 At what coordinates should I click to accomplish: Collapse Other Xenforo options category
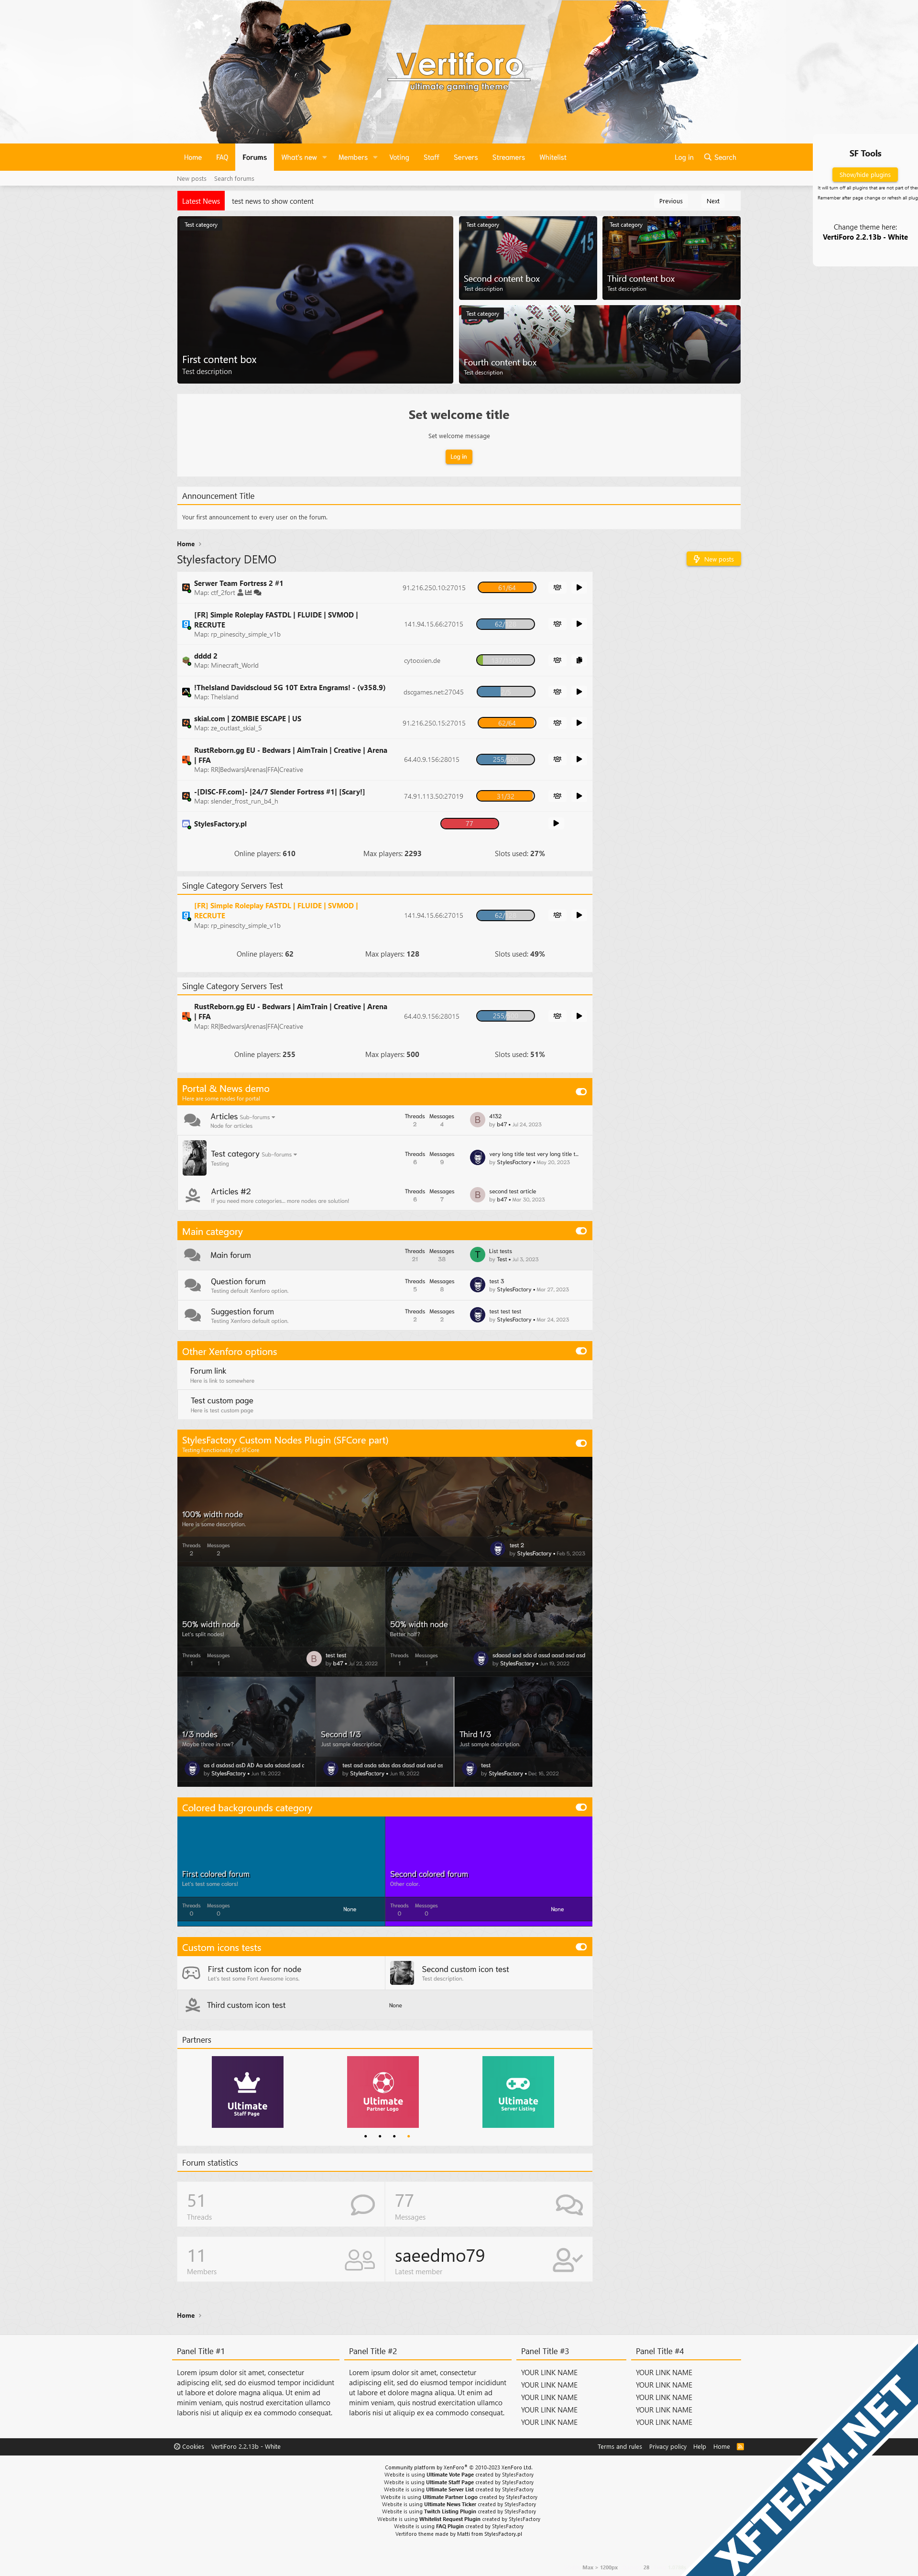[x=581, y=1351]
